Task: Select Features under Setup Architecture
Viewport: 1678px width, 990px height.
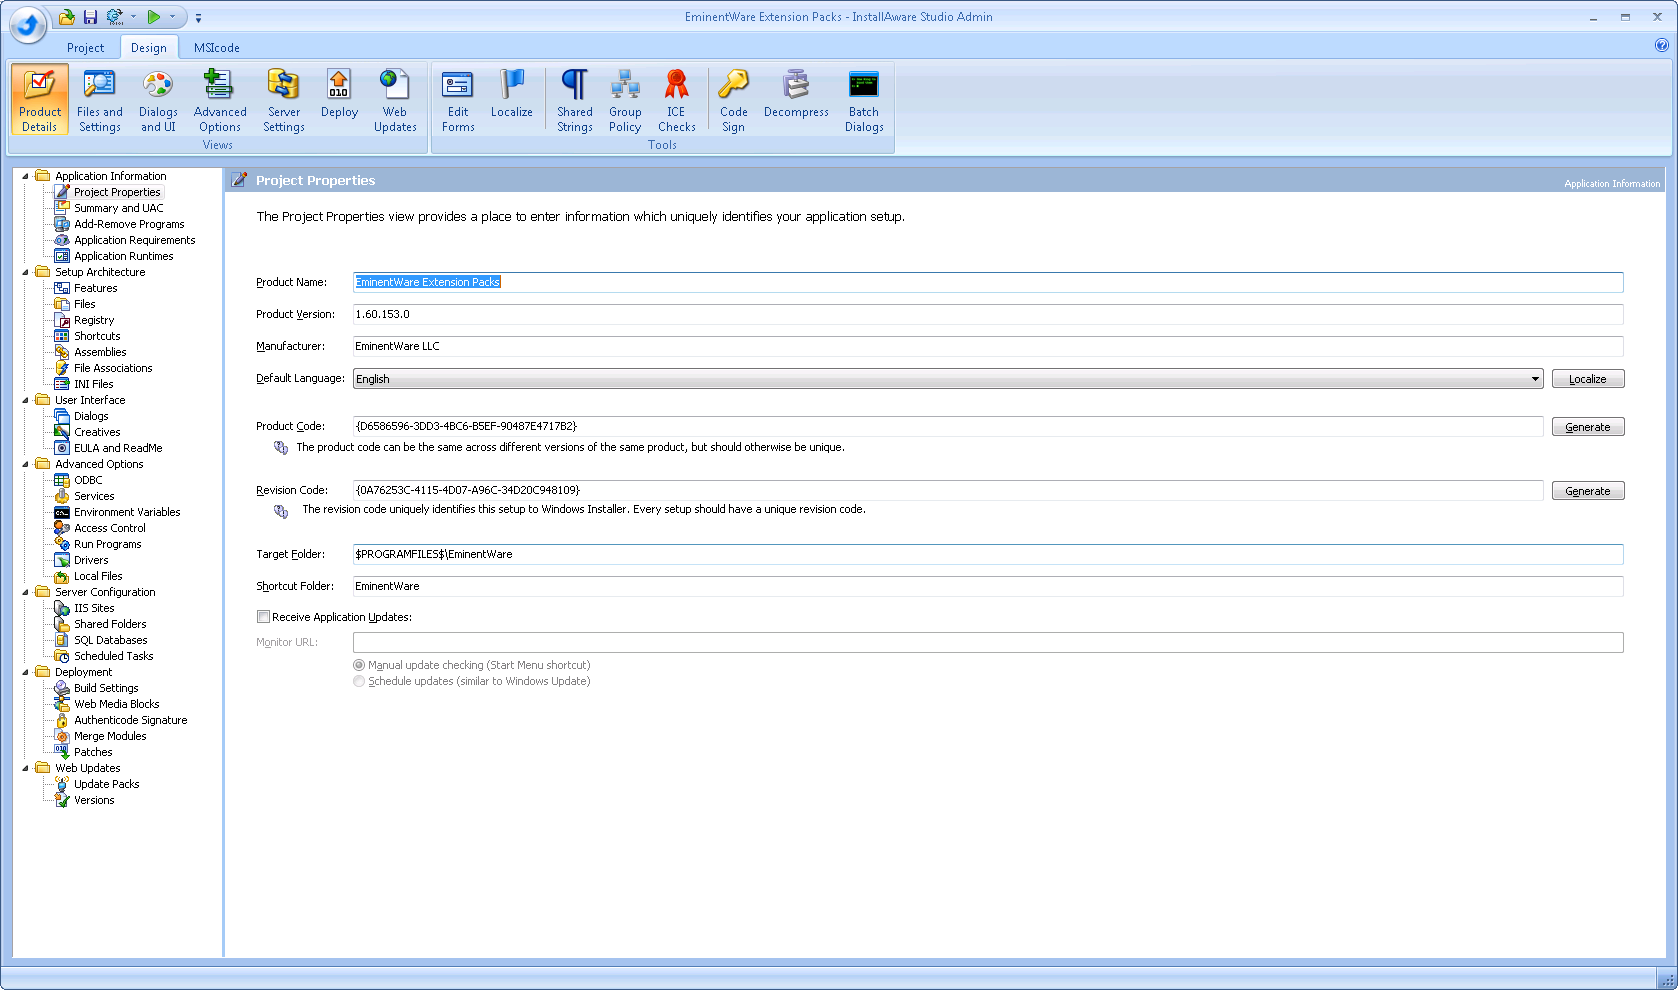Action: coord(95,288)
